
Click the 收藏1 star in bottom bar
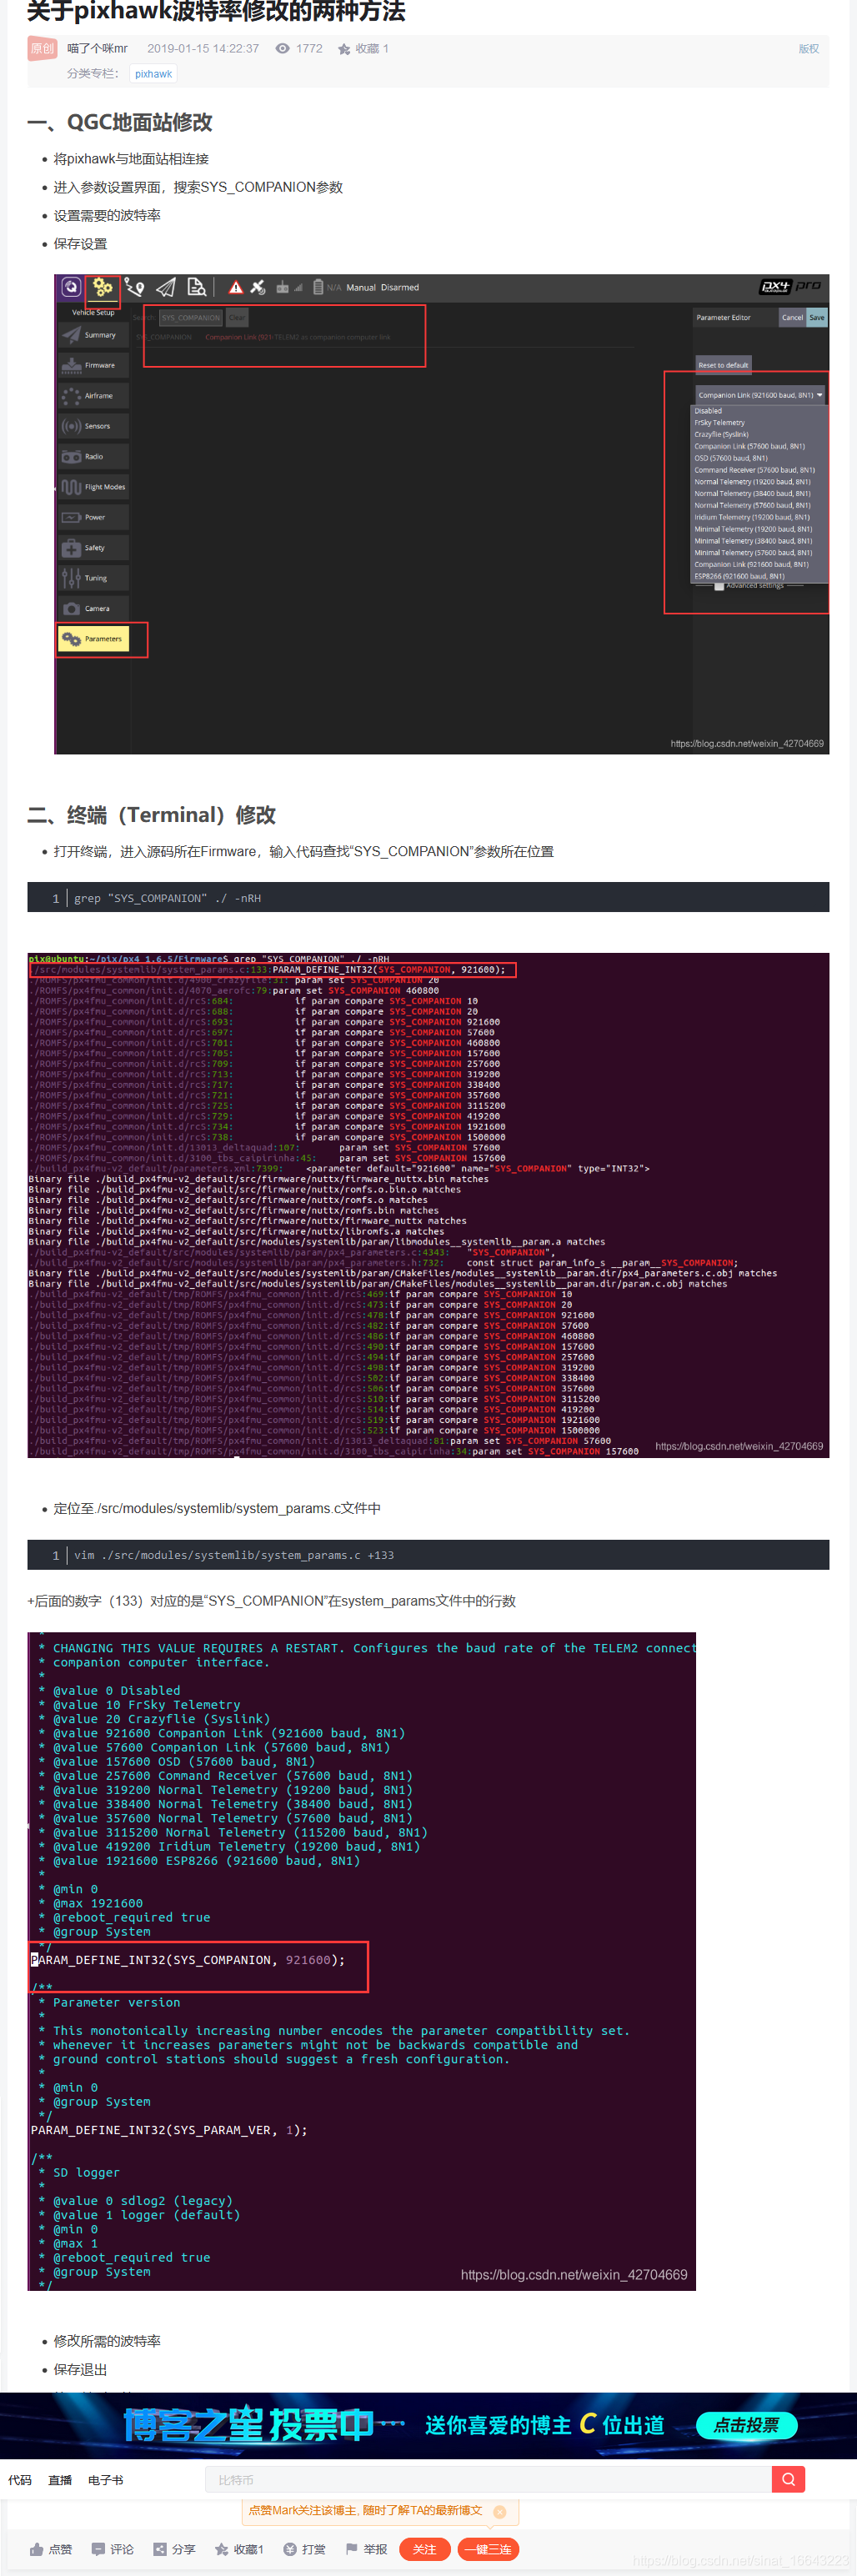click(222, 2549)
